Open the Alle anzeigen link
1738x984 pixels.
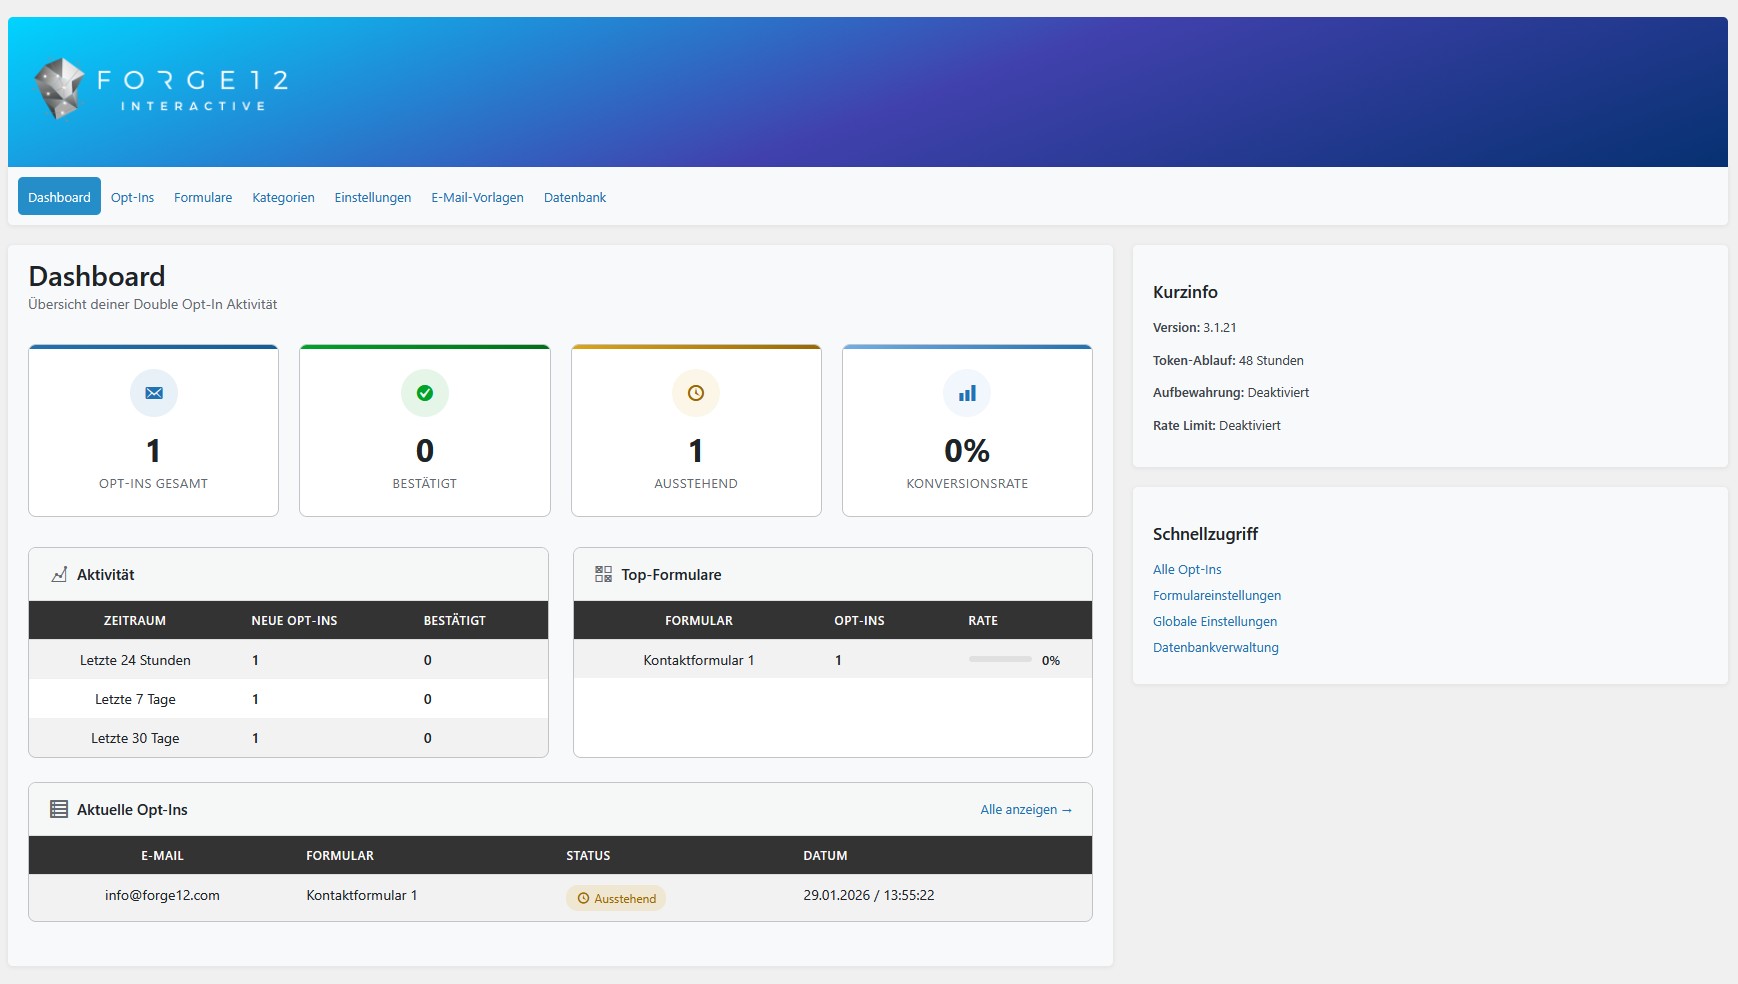1026,809
